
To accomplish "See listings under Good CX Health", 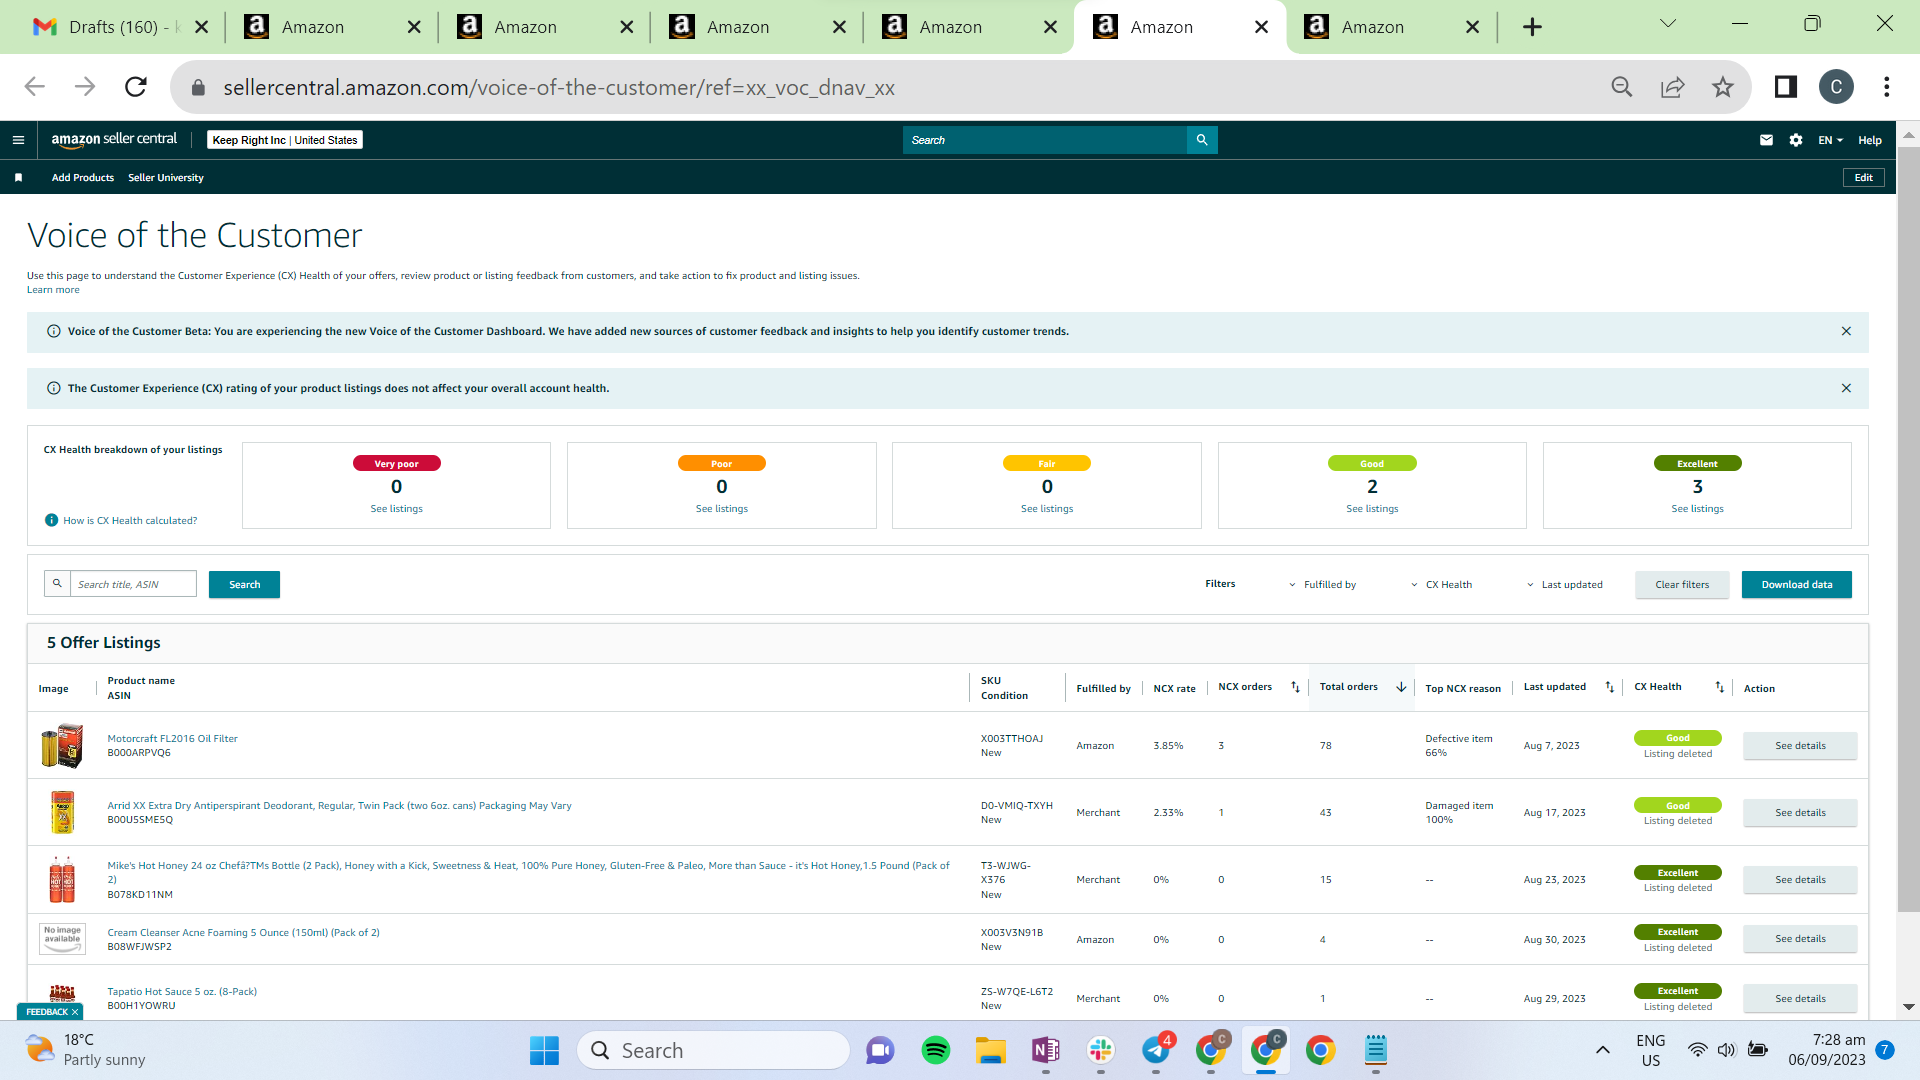I will click(1372, 509).
